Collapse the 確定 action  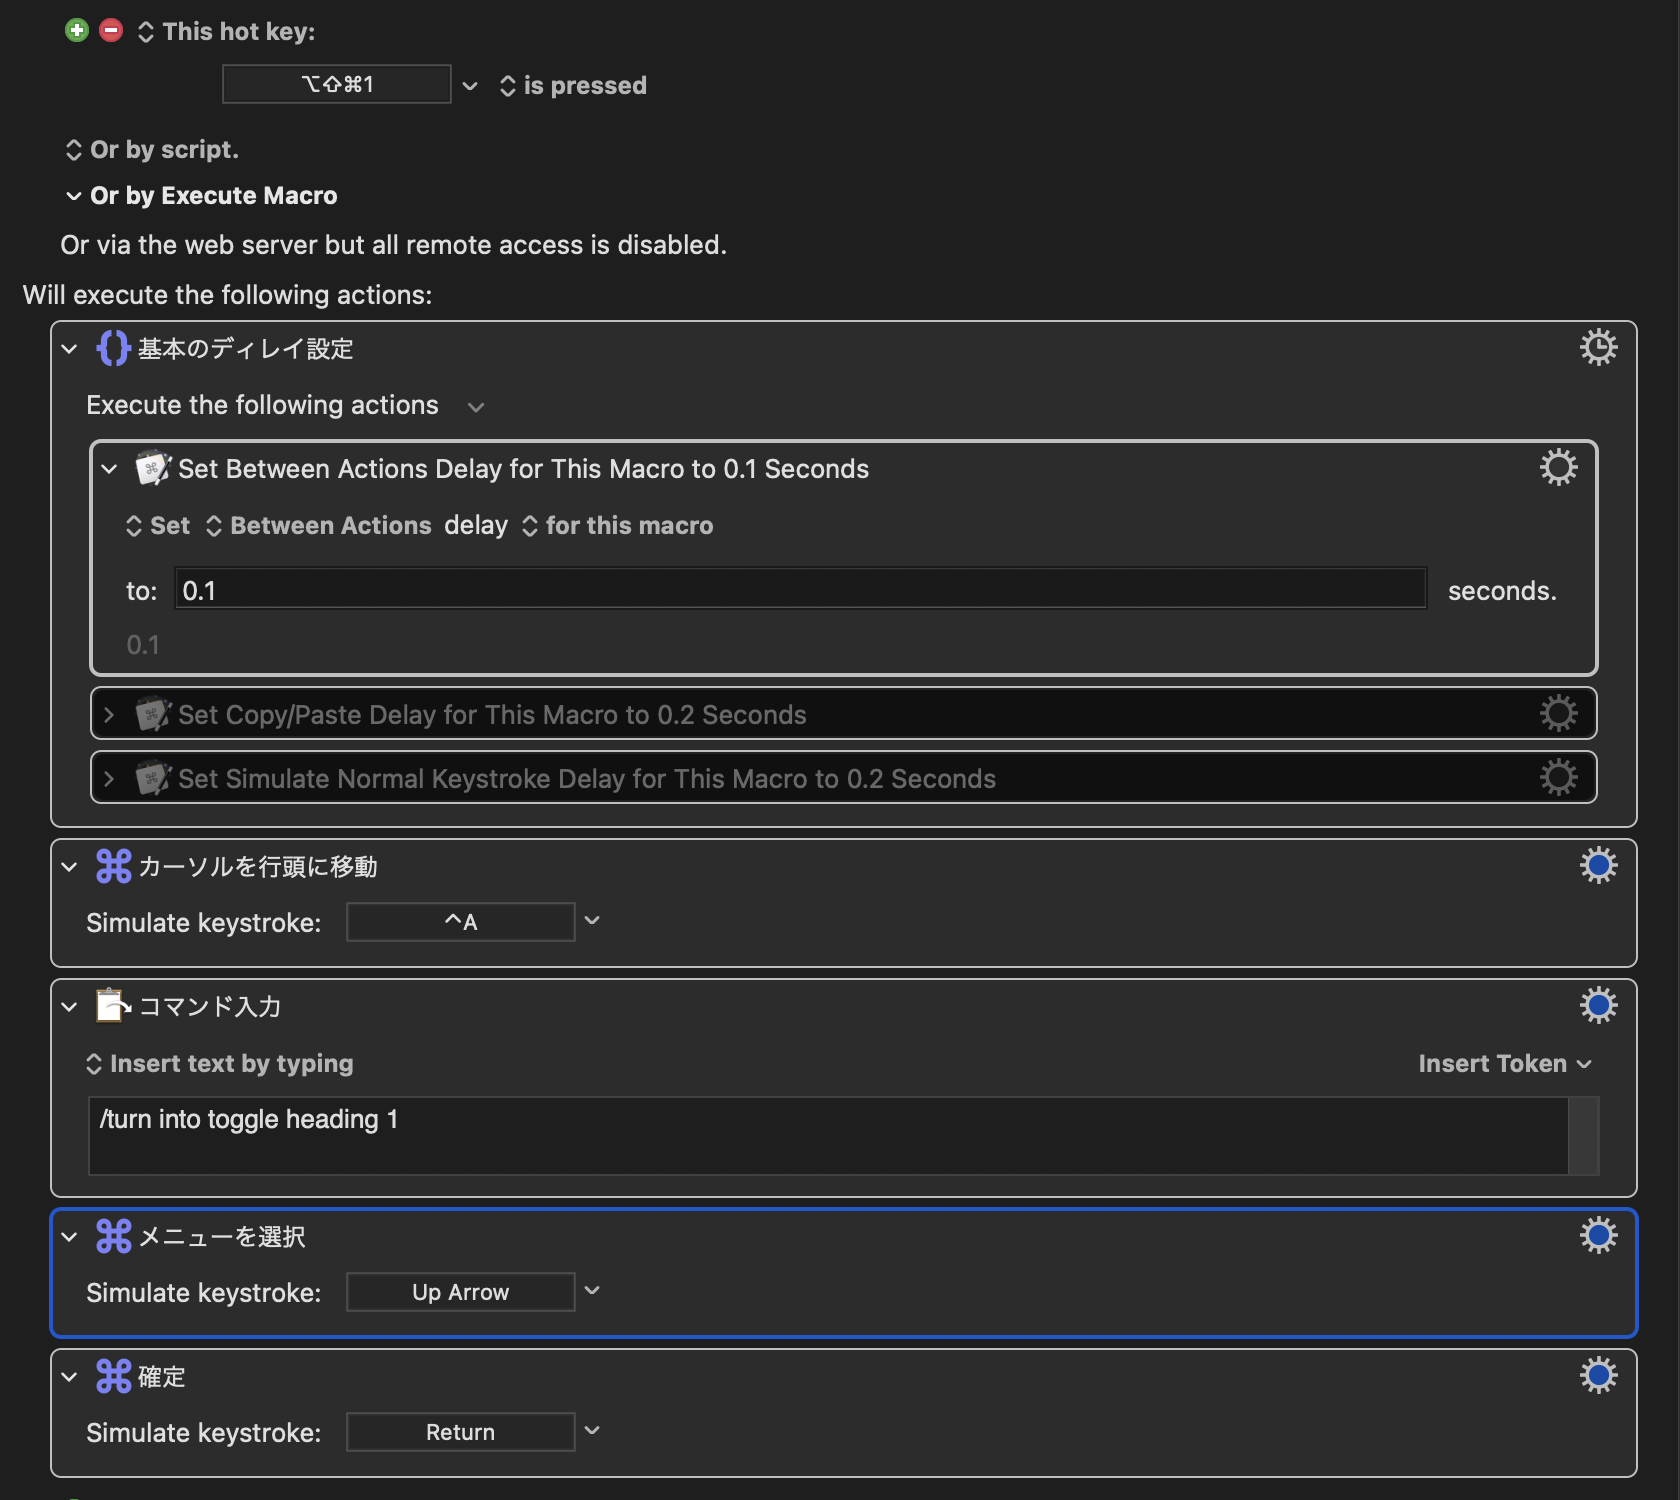point(69,1377)
